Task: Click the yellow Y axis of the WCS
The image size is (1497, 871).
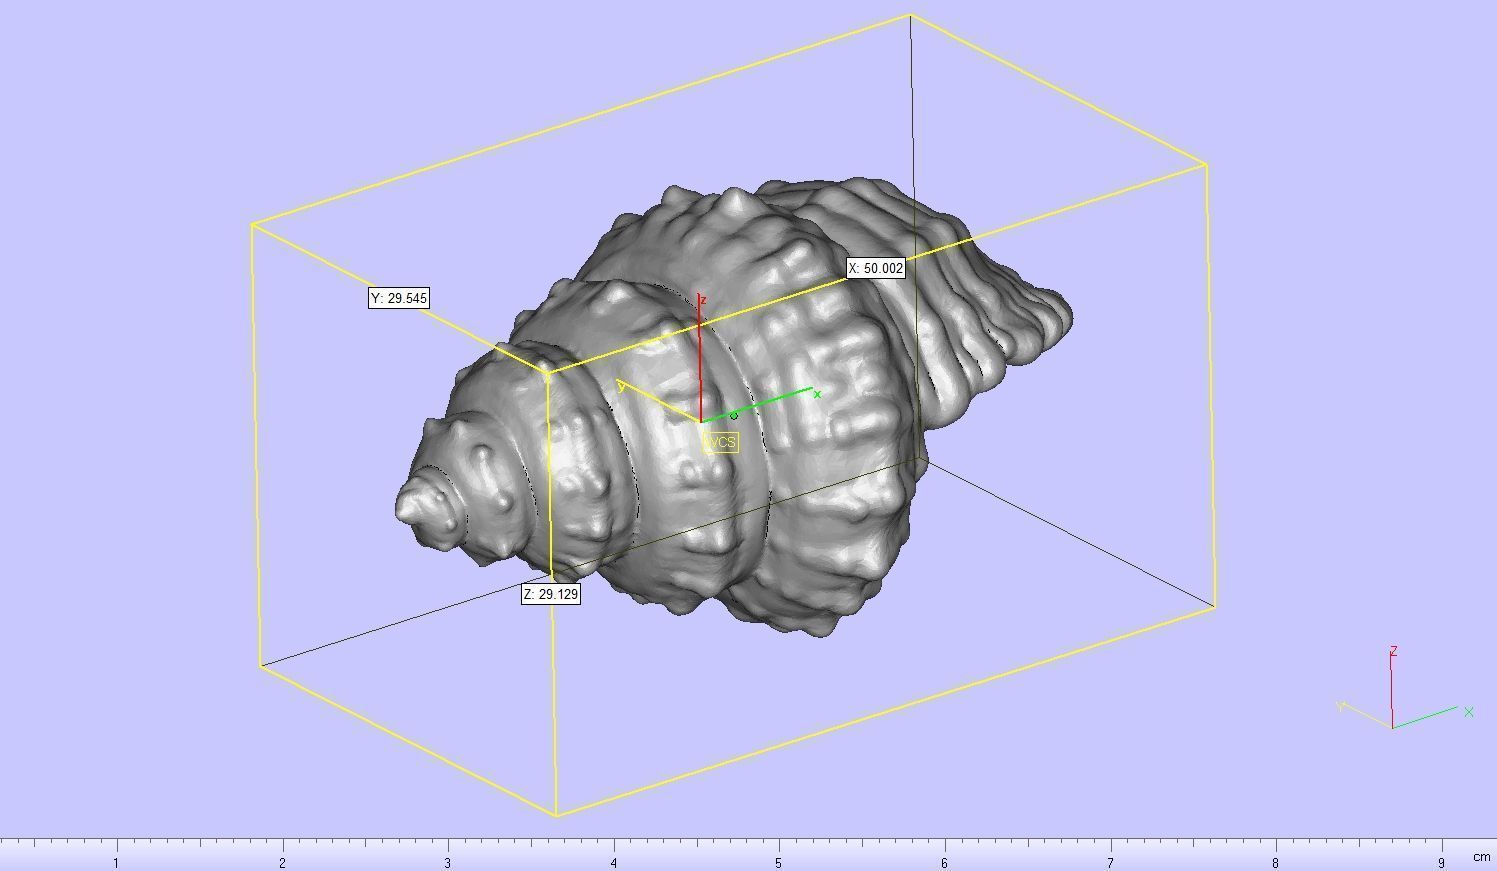Action: [660, 402]
